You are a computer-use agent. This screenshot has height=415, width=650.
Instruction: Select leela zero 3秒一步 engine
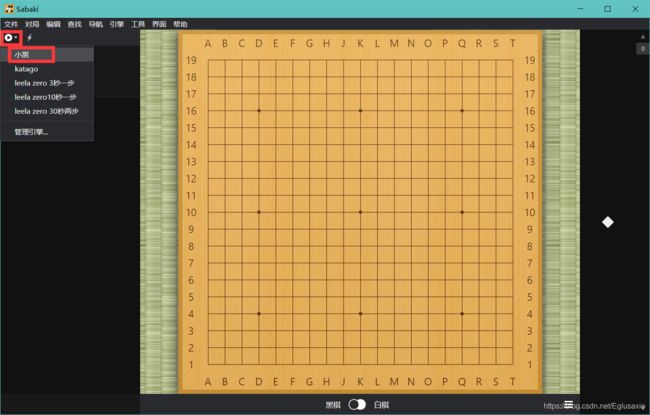pos(44,83)
